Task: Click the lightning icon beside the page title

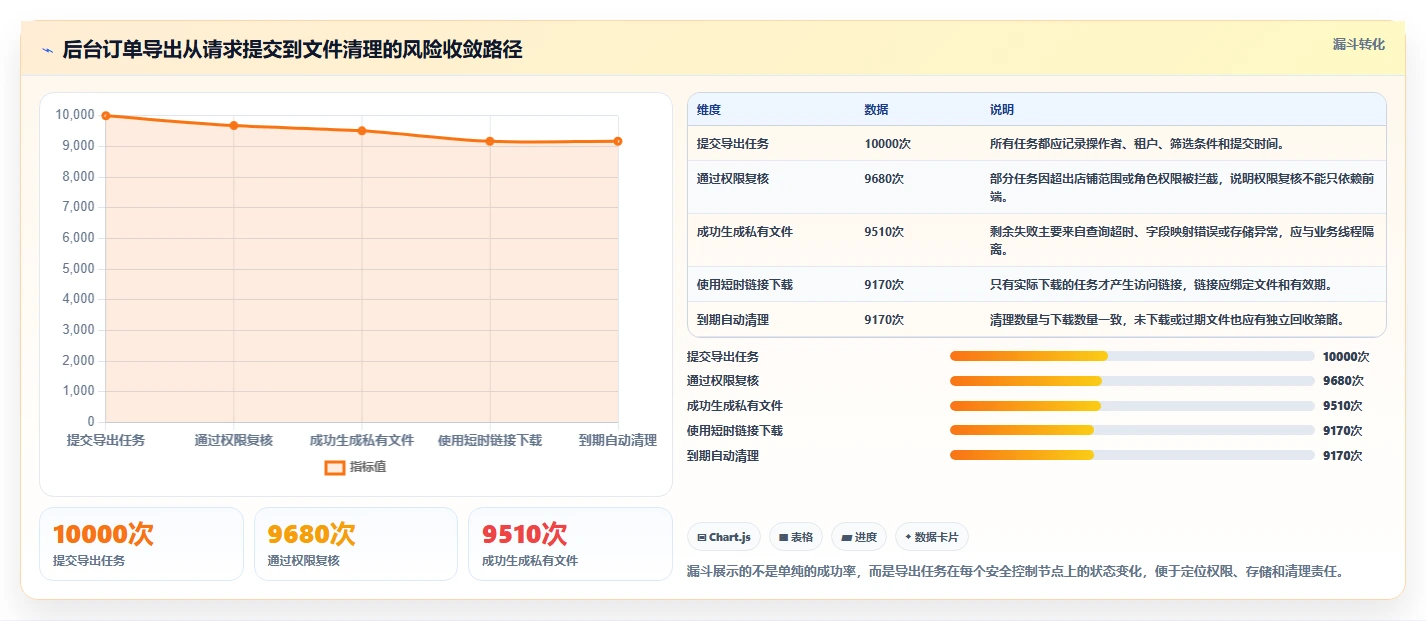Action: [x=47, y=50]
